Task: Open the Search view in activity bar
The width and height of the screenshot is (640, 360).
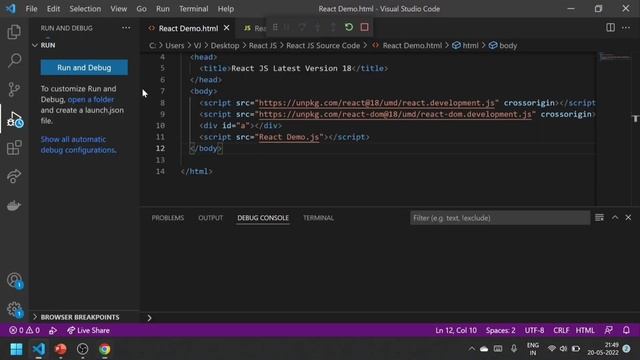Action: pyautogui.click(x=14, y=60)
